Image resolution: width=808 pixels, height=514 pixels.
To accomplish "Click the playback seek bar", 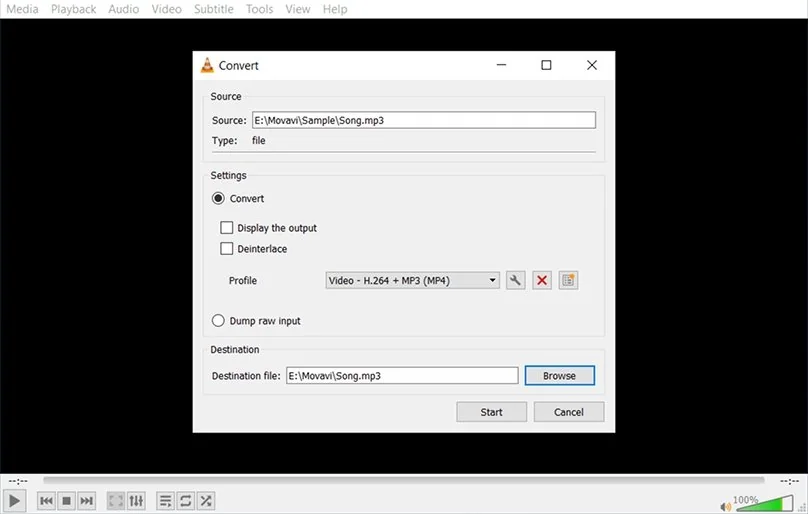I will 403,480.
